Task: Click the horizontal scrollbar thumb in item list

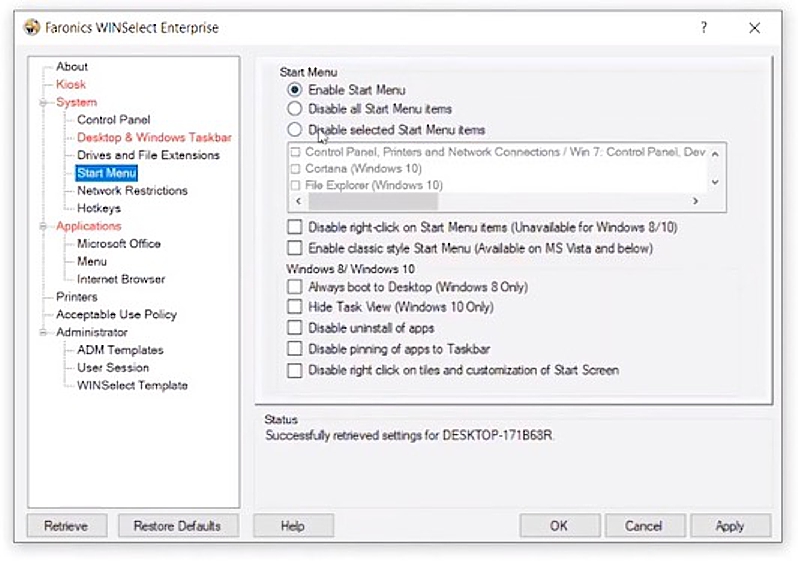Action: 373,201
